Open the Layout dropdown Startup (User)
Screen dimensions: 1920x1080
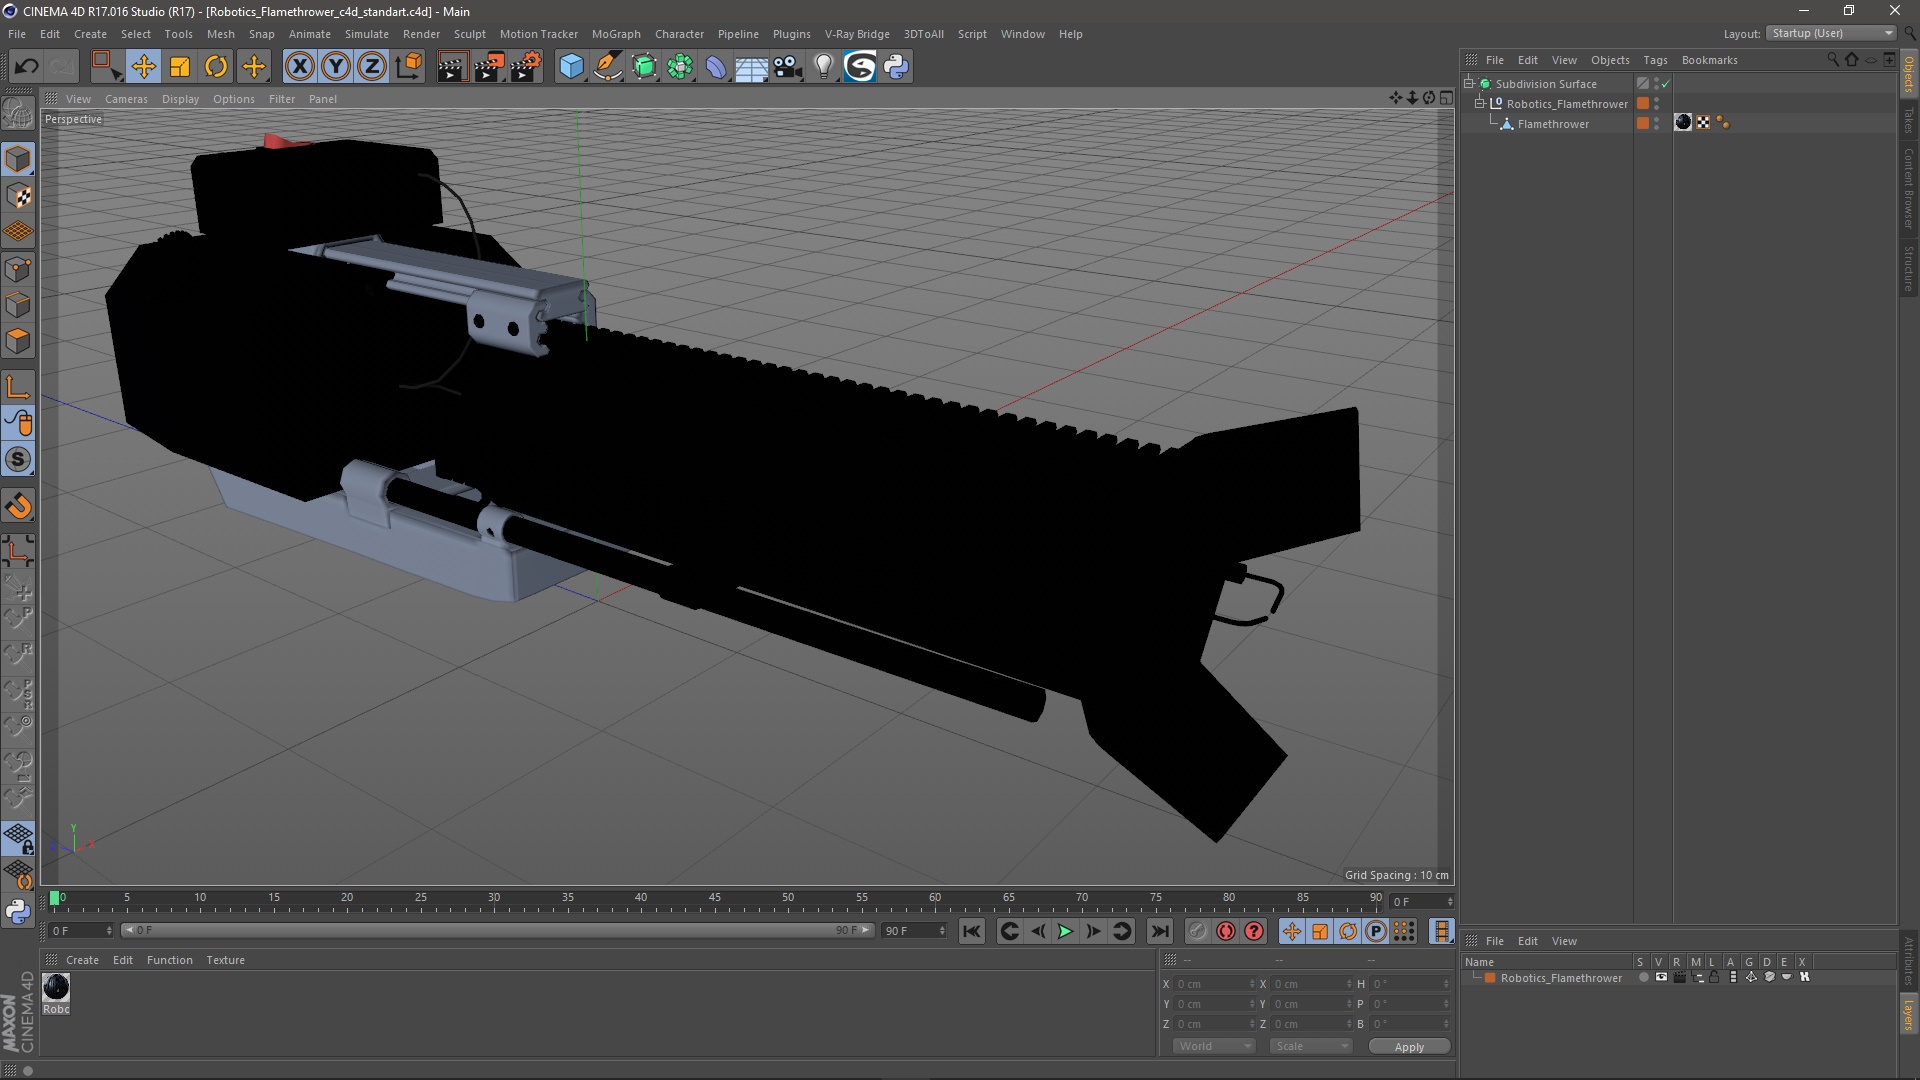tap(1832, 33)
